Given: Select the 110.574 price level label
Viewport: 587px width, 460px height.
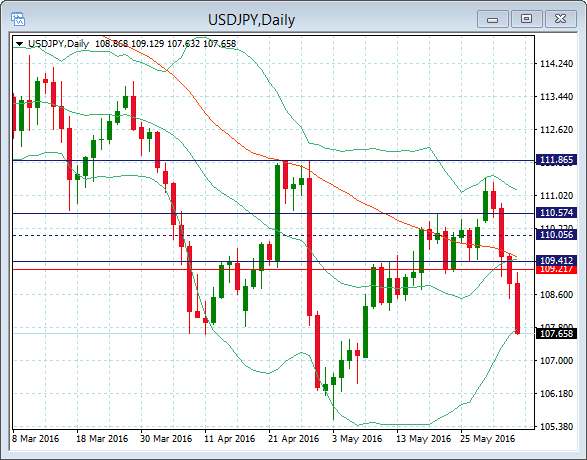Looking at the screenshot, I should 556,213.
